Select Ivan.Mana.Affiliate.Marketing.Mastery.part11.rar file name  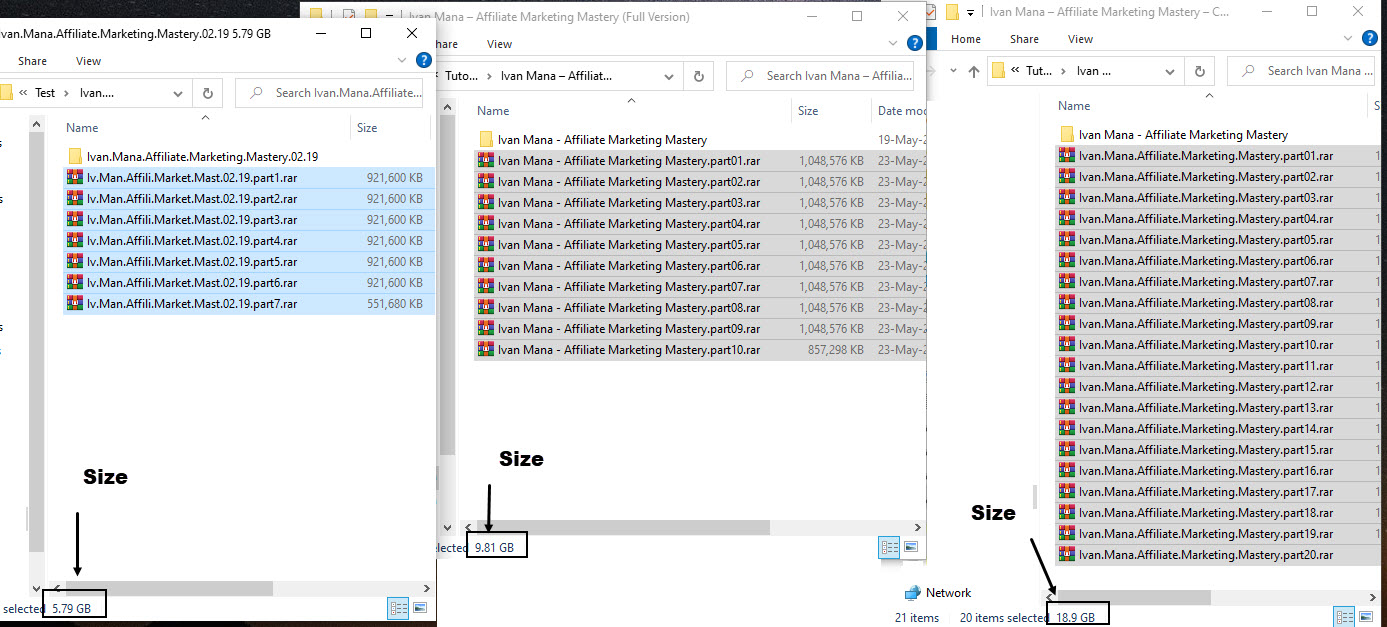[1206, 366]
